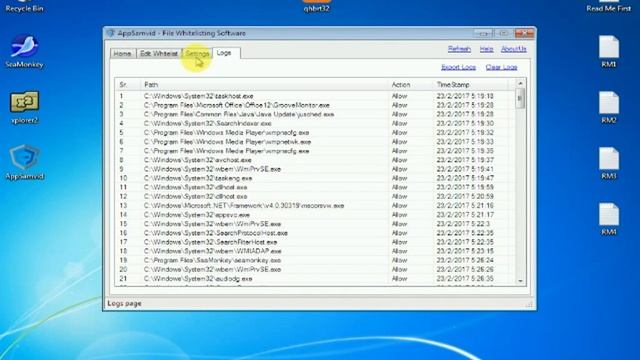Sort by the Time Stamp column header
Image resolution: width=640 pixels, height=360 pixels.
click(x=471, y=84)
